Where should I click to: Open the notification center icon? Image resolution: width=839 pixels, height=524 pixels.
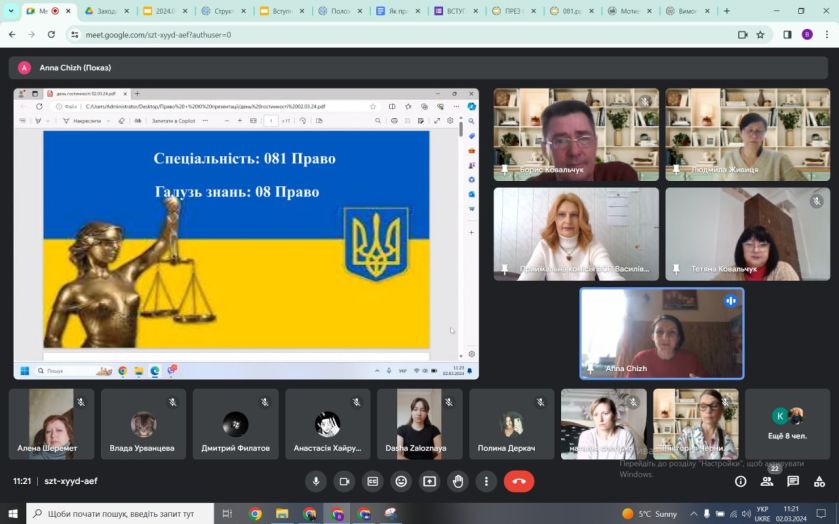pyautogui.click(x=821, y=514)
